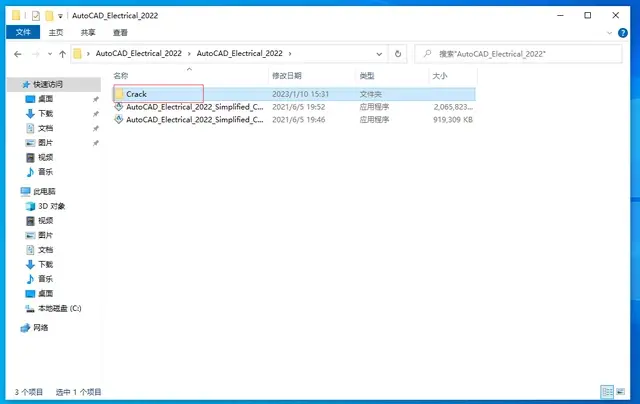
Task: Click the 2021/6/5 19:46 date cell
Action: (x=298, y=120)
